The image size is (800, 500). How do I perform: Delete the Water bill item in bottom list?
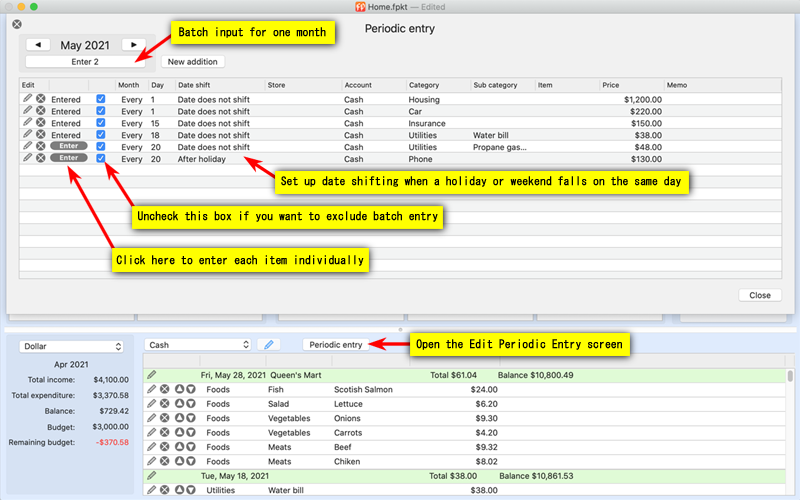(165, 490)
